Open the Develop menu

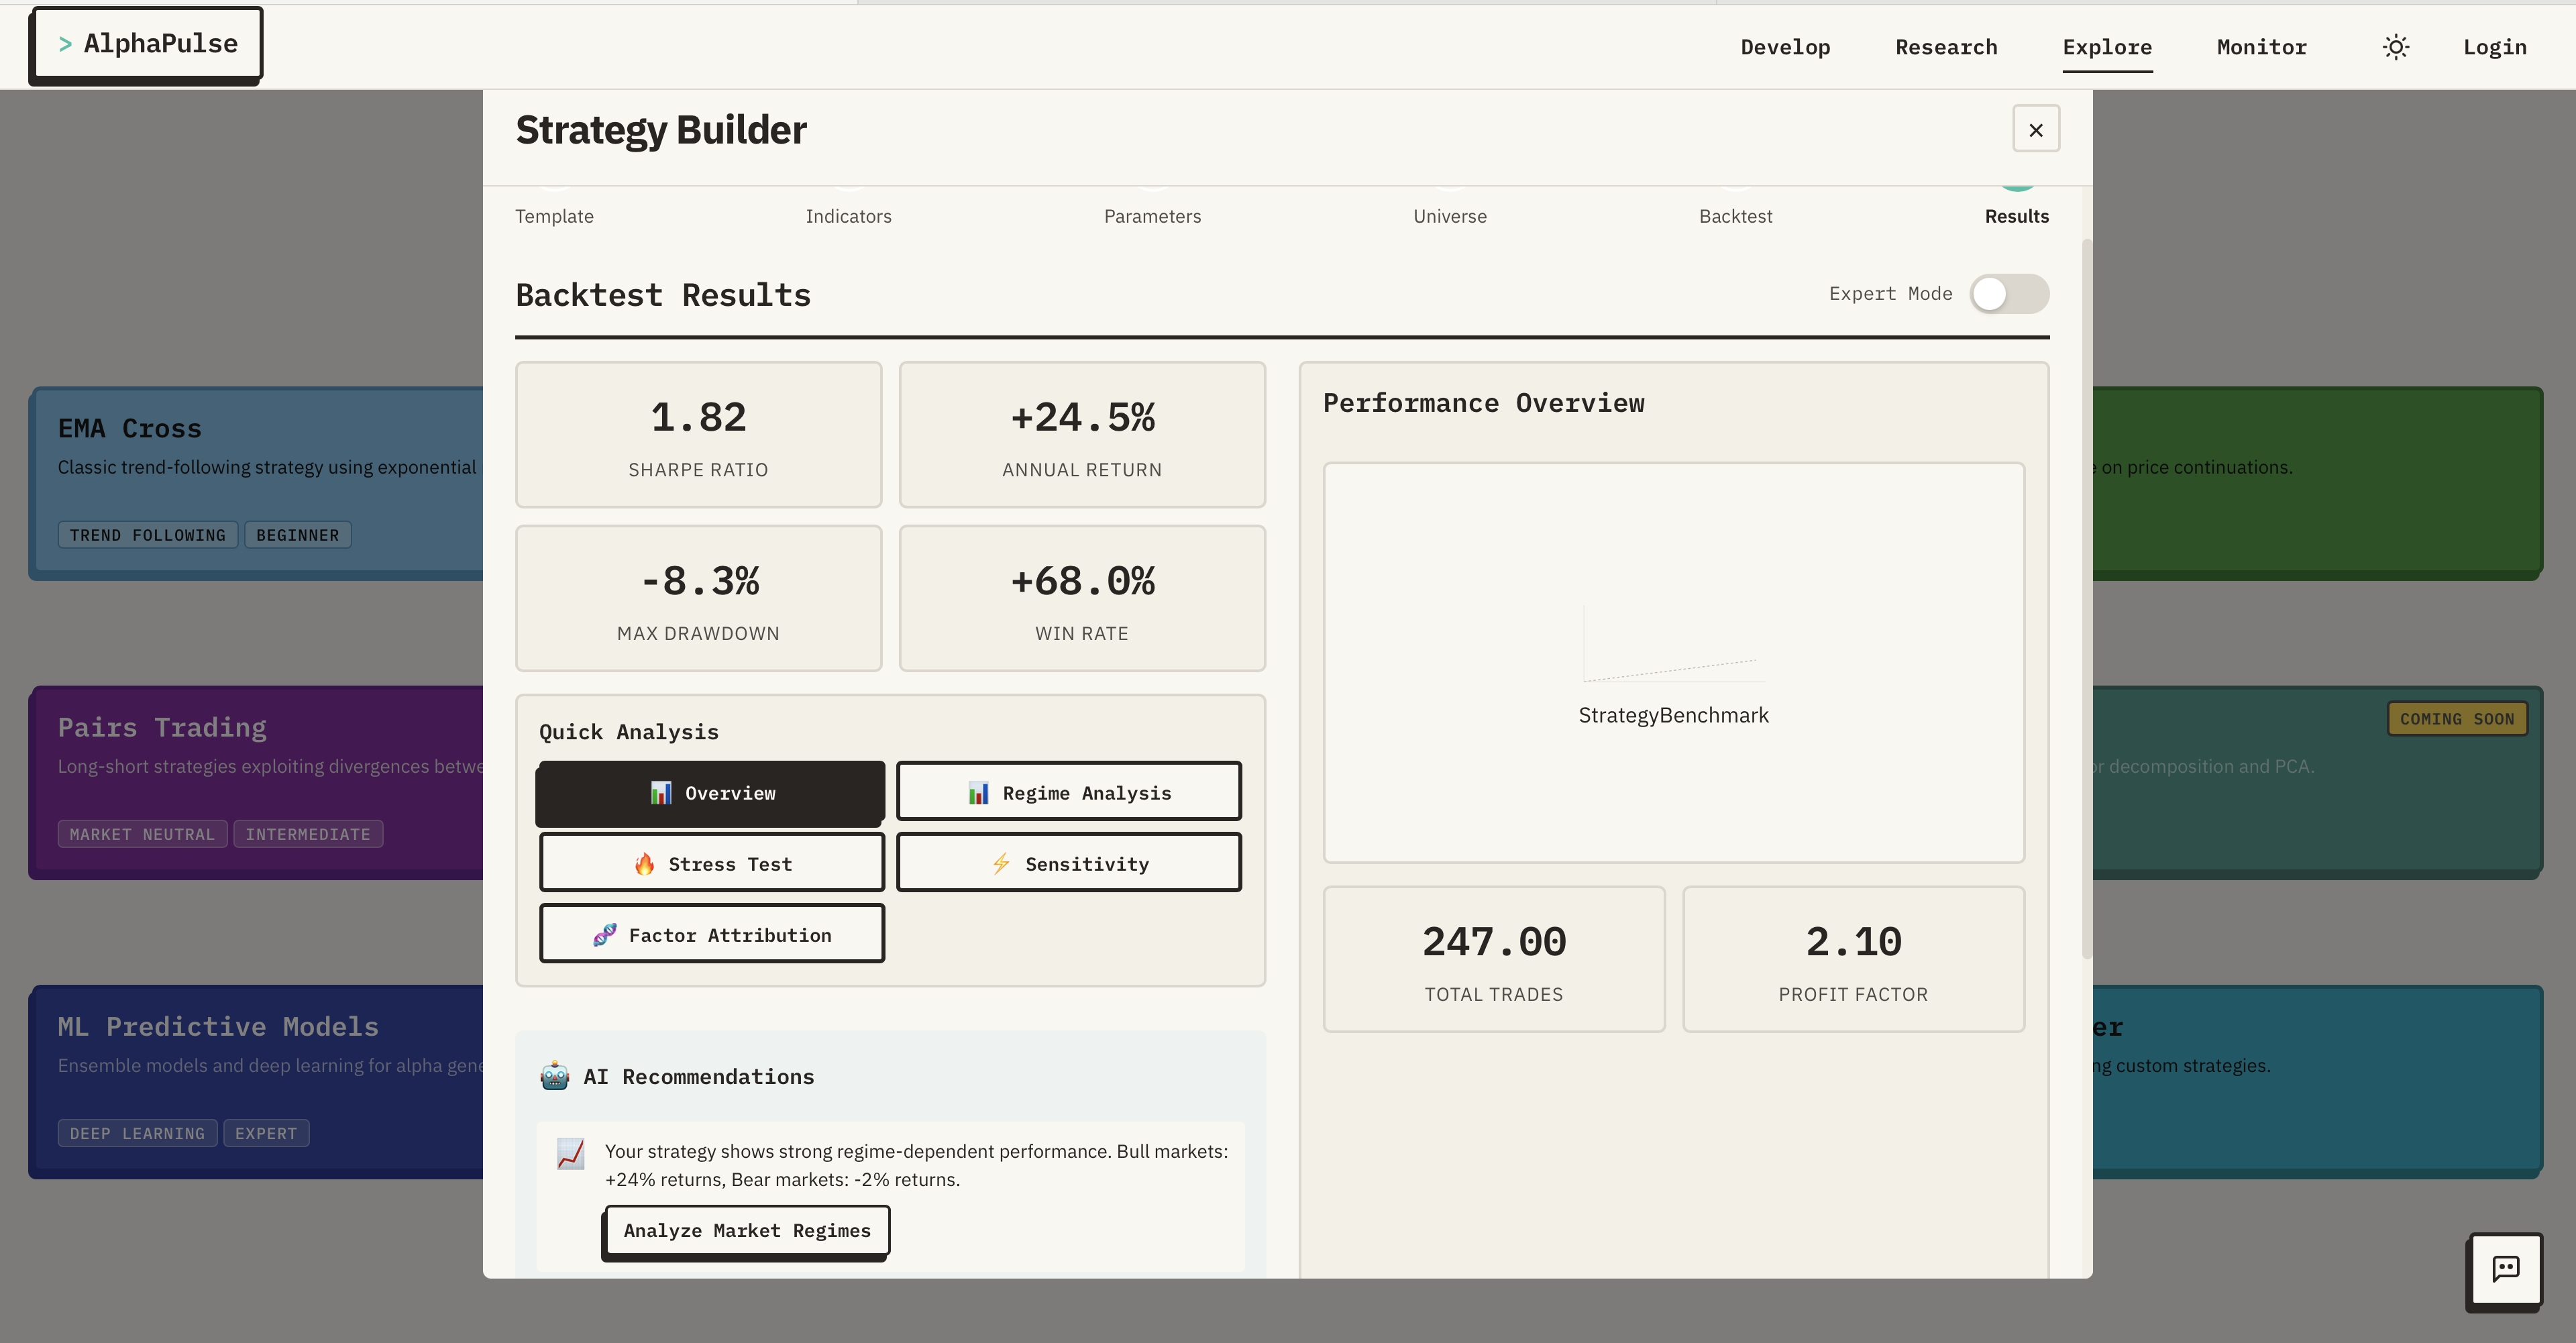pyautogui.click(x=1785, y=47)
